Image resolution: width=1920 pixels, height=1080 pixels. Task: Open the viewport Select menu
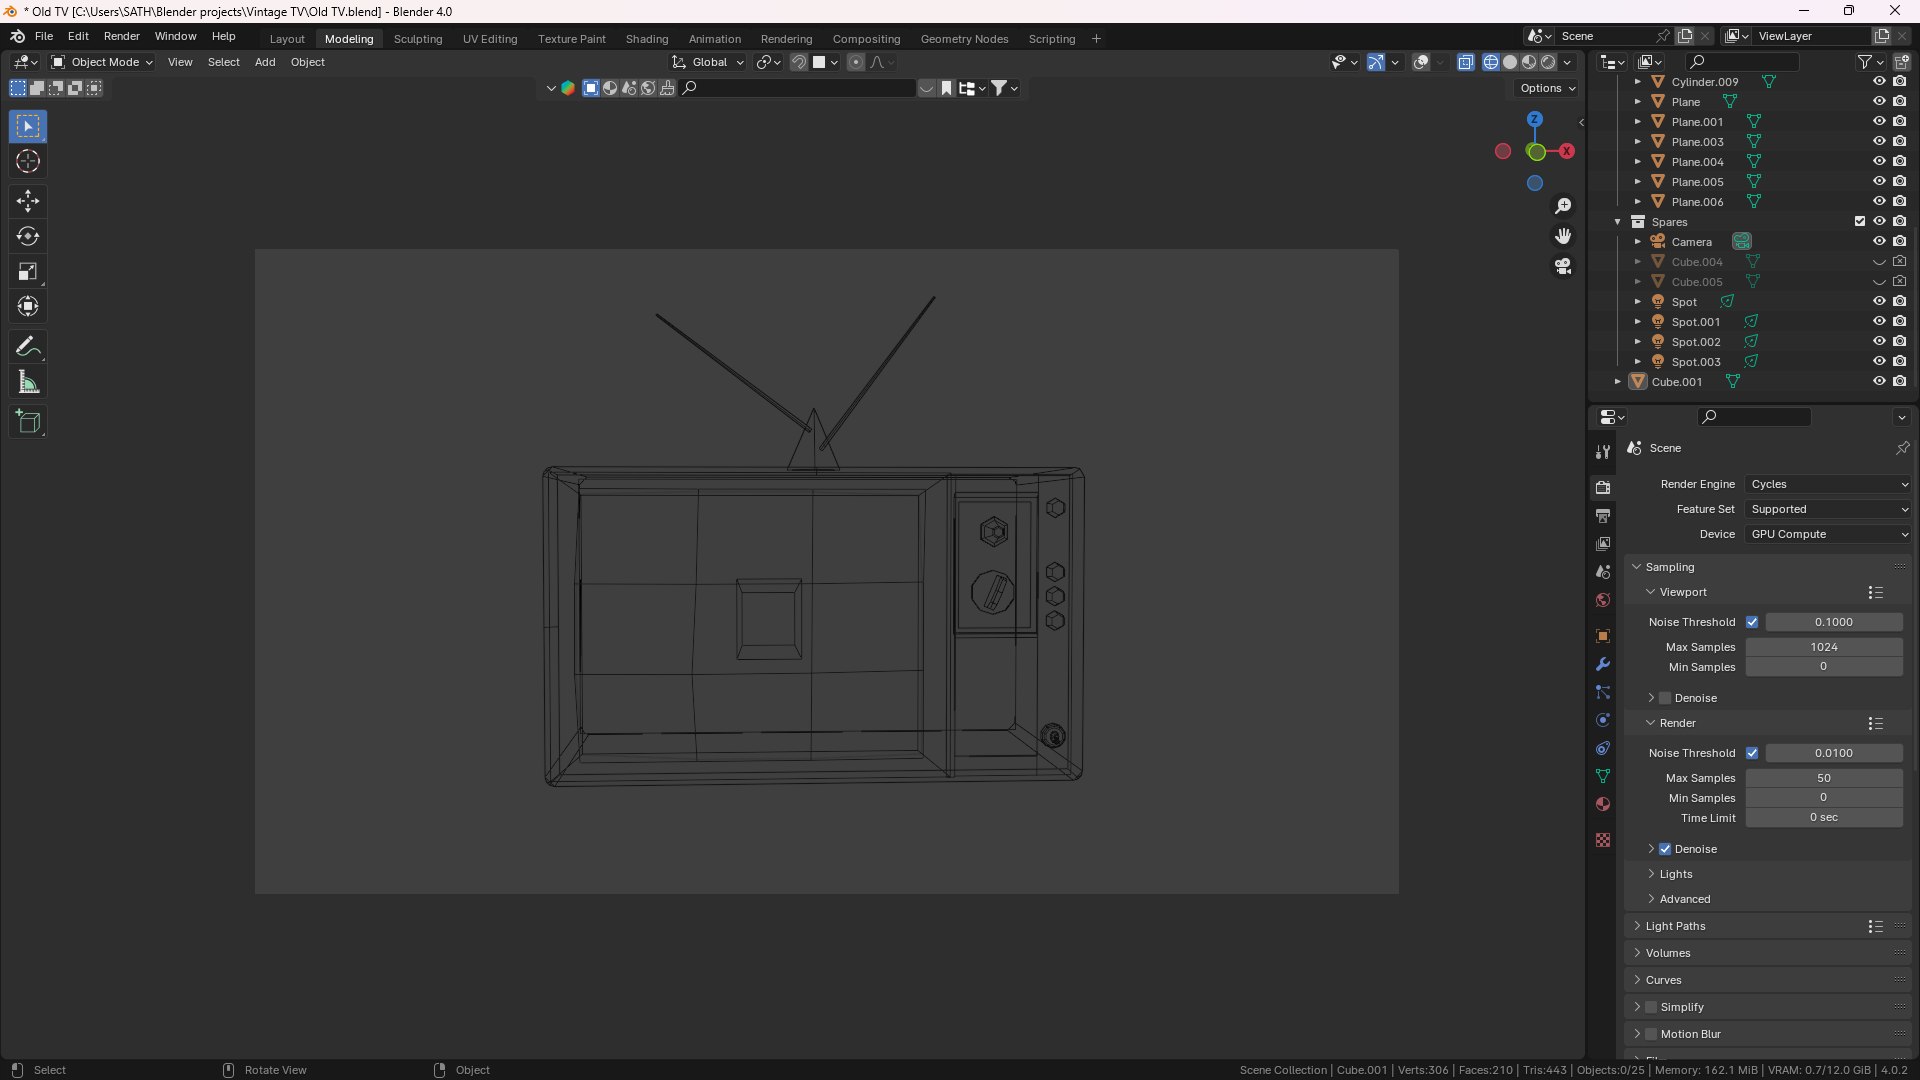point(224,62)
